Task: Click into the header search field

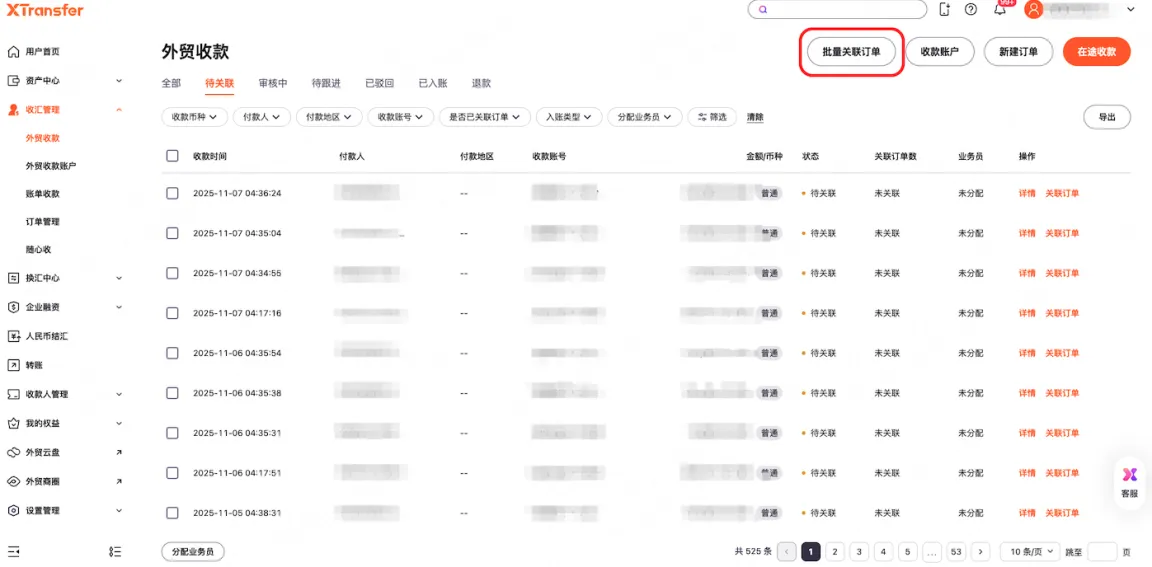Action: pyautogui.click(x=838, y=10)
